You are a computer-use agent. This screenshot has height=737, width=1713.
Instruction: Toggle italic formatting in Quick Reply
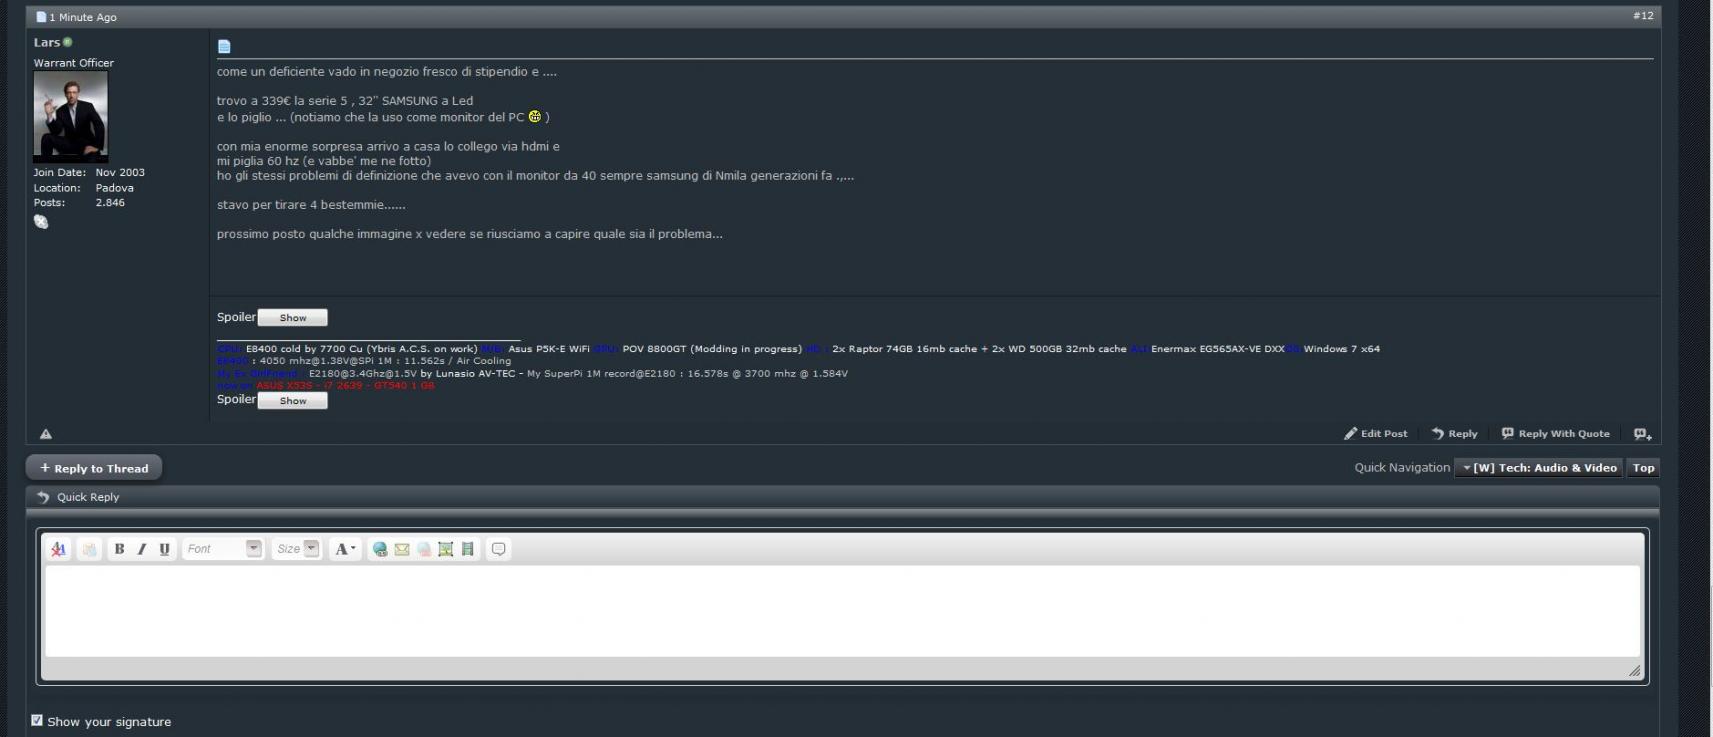point(142,549)
